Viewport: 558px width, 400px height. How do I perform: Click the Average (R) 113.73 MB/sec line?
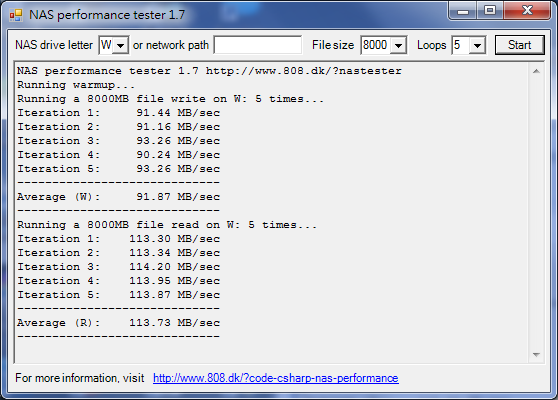(119, 323)
